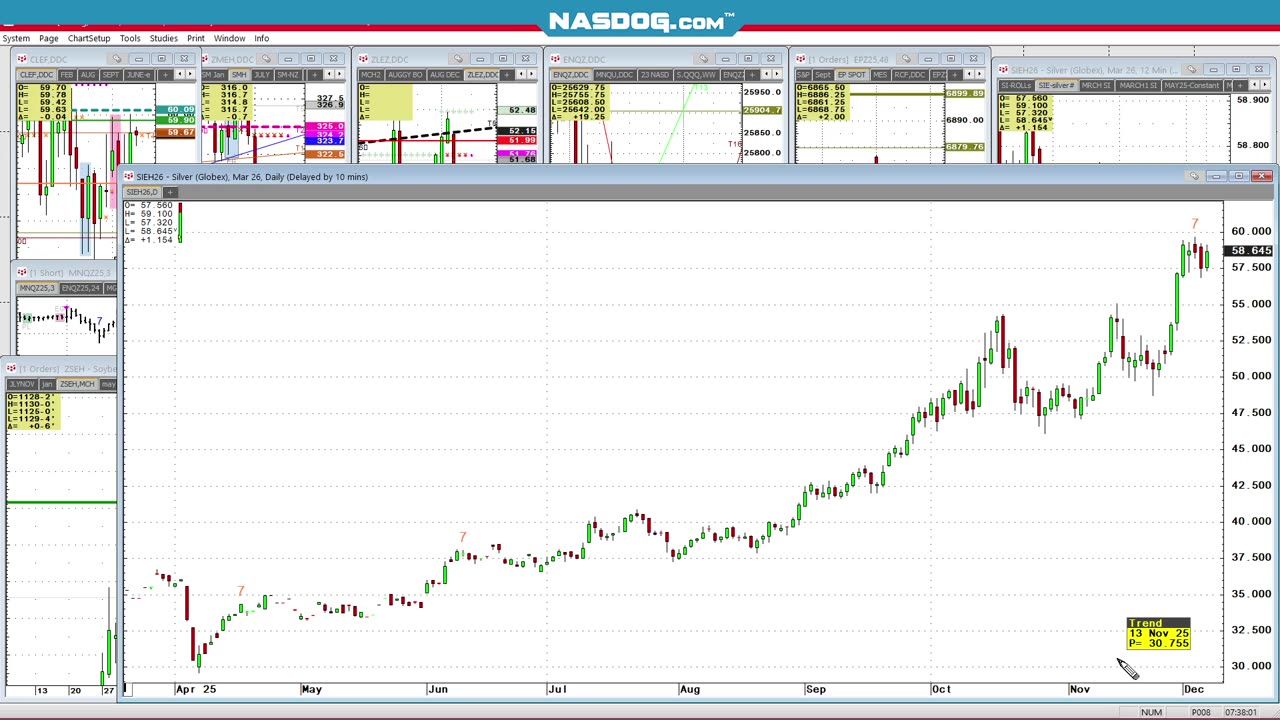The height and width of the screenshot is (720, 1280).
Task: Select Sept tab in EPZ25 window
Action: click(x=823, y=75)
